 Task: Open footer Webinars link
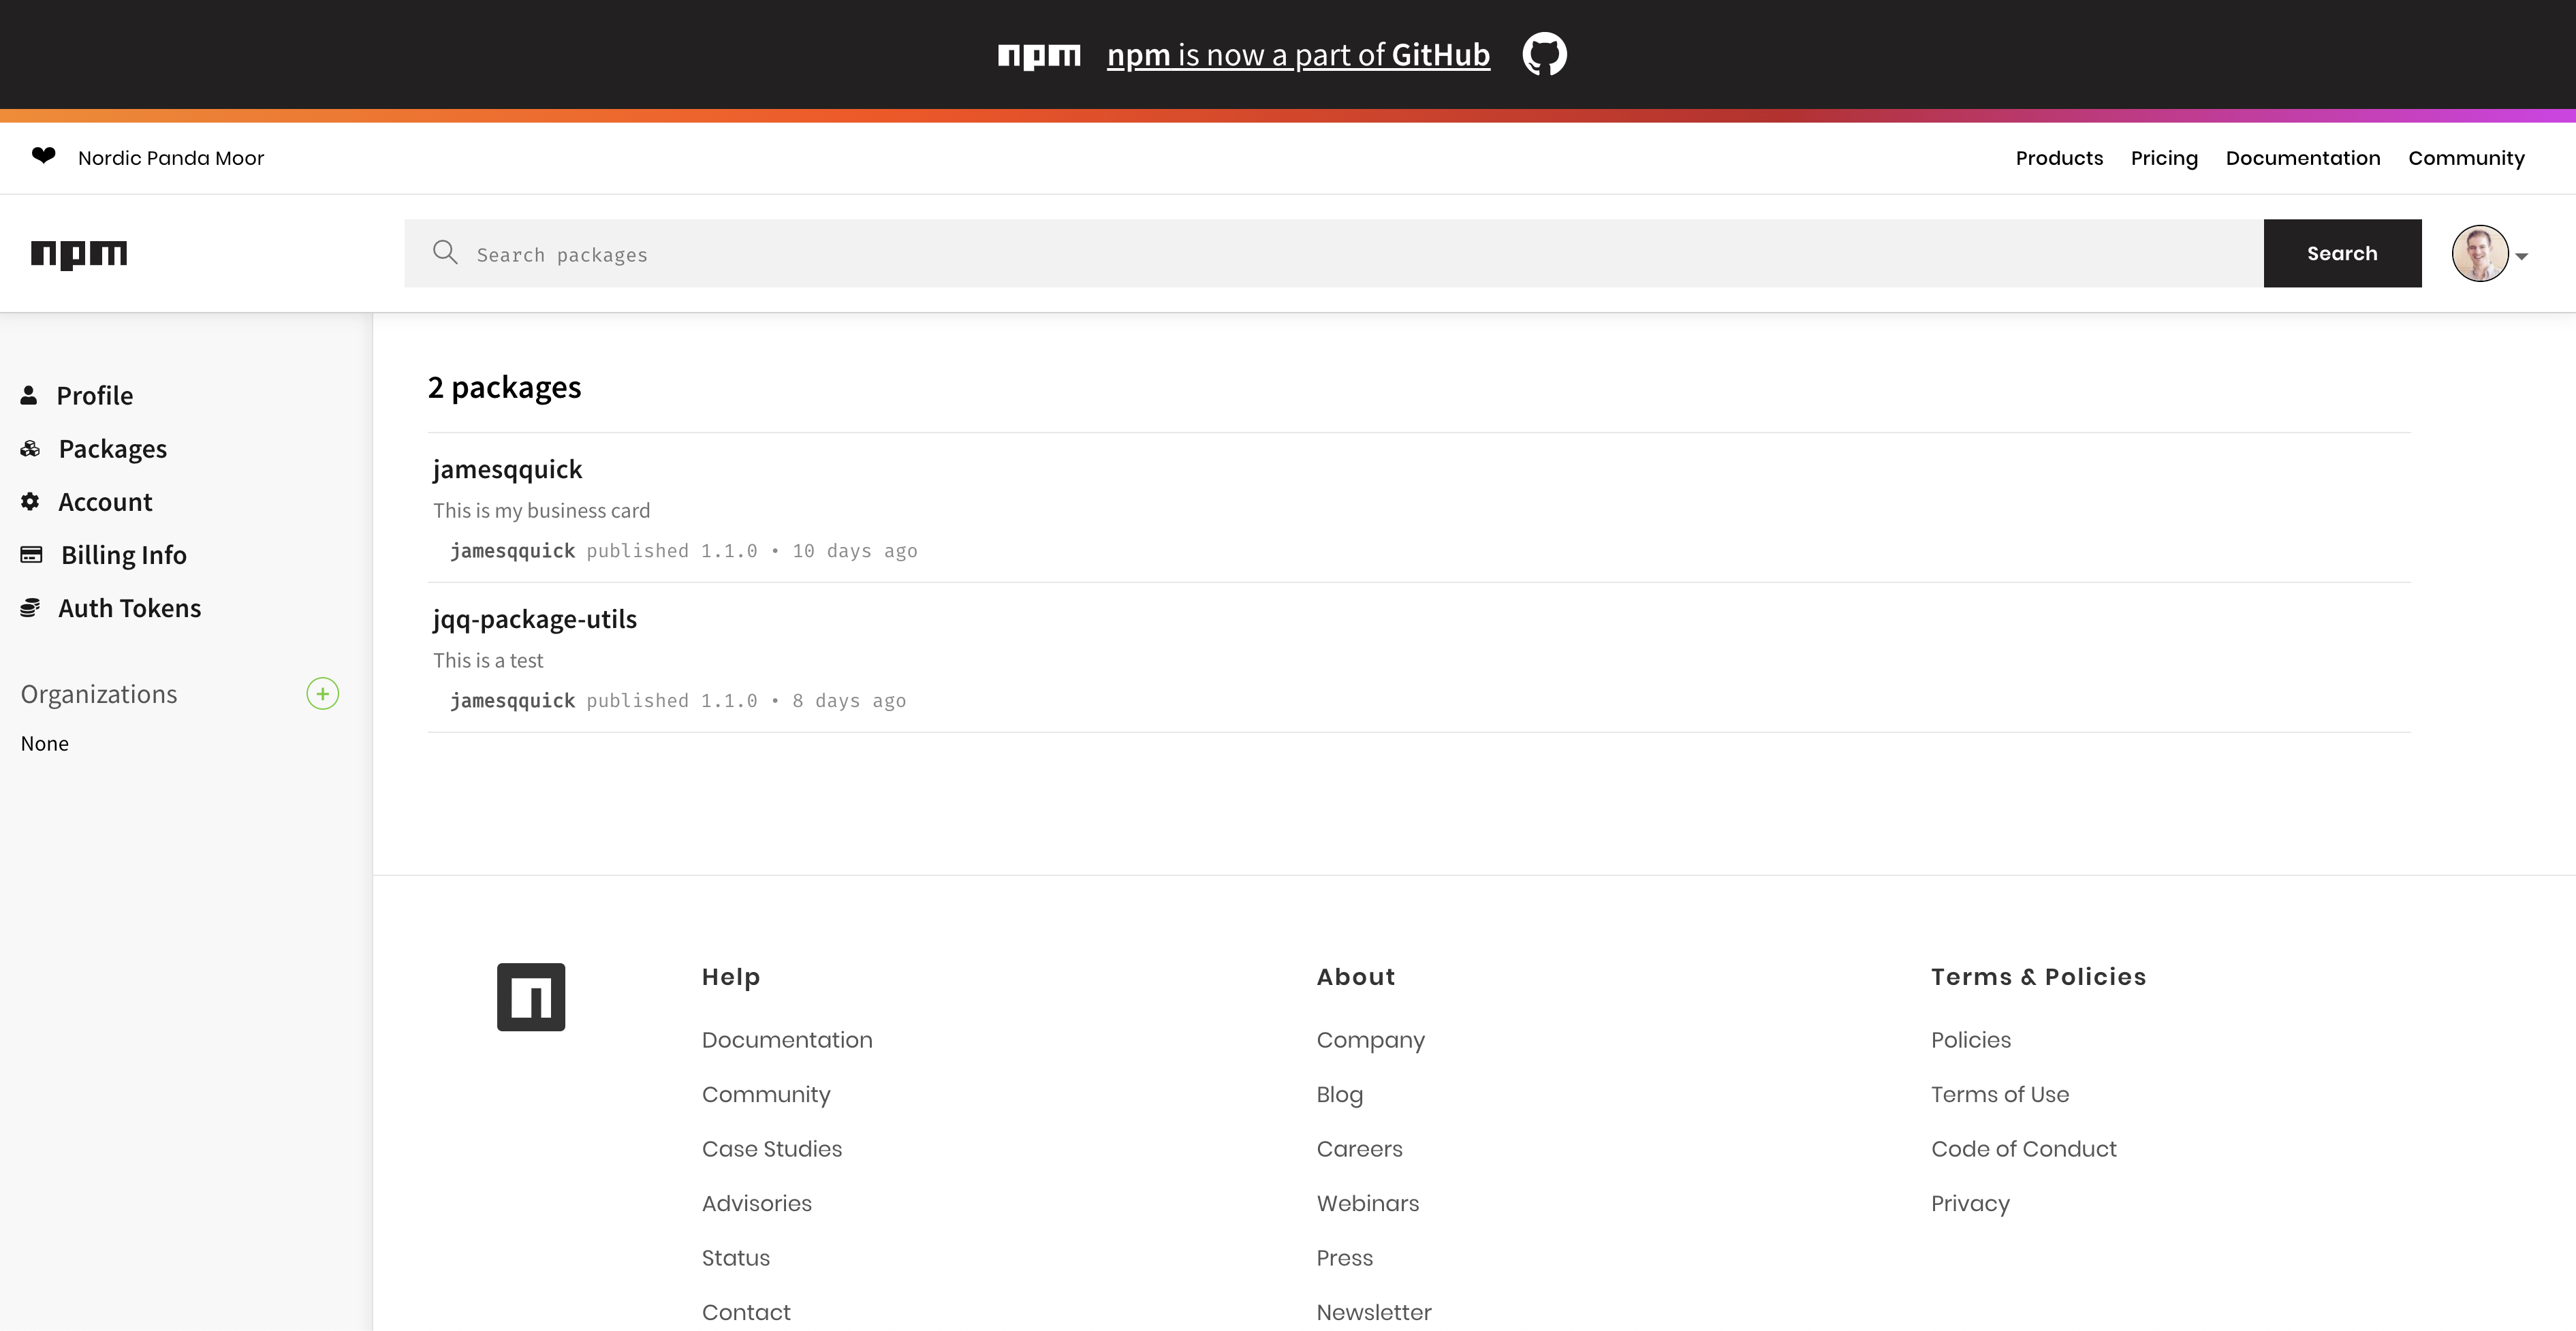(1367, 1203)
